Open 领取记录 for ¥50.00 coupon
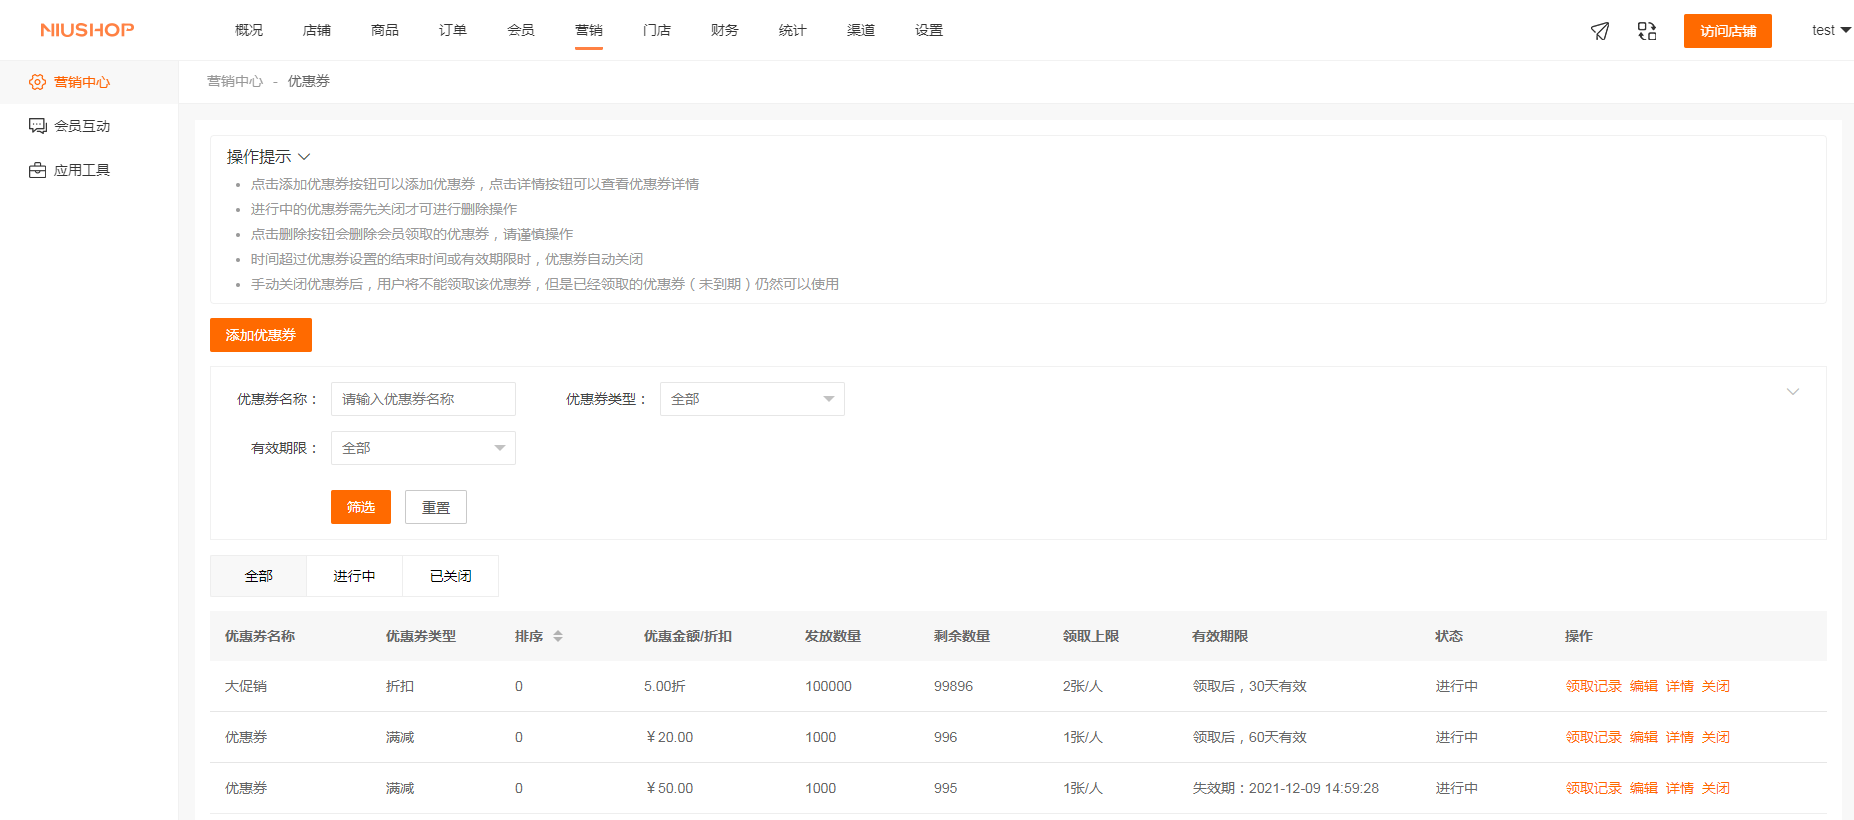1854x820 pixels. click(x=1594, y=788)
